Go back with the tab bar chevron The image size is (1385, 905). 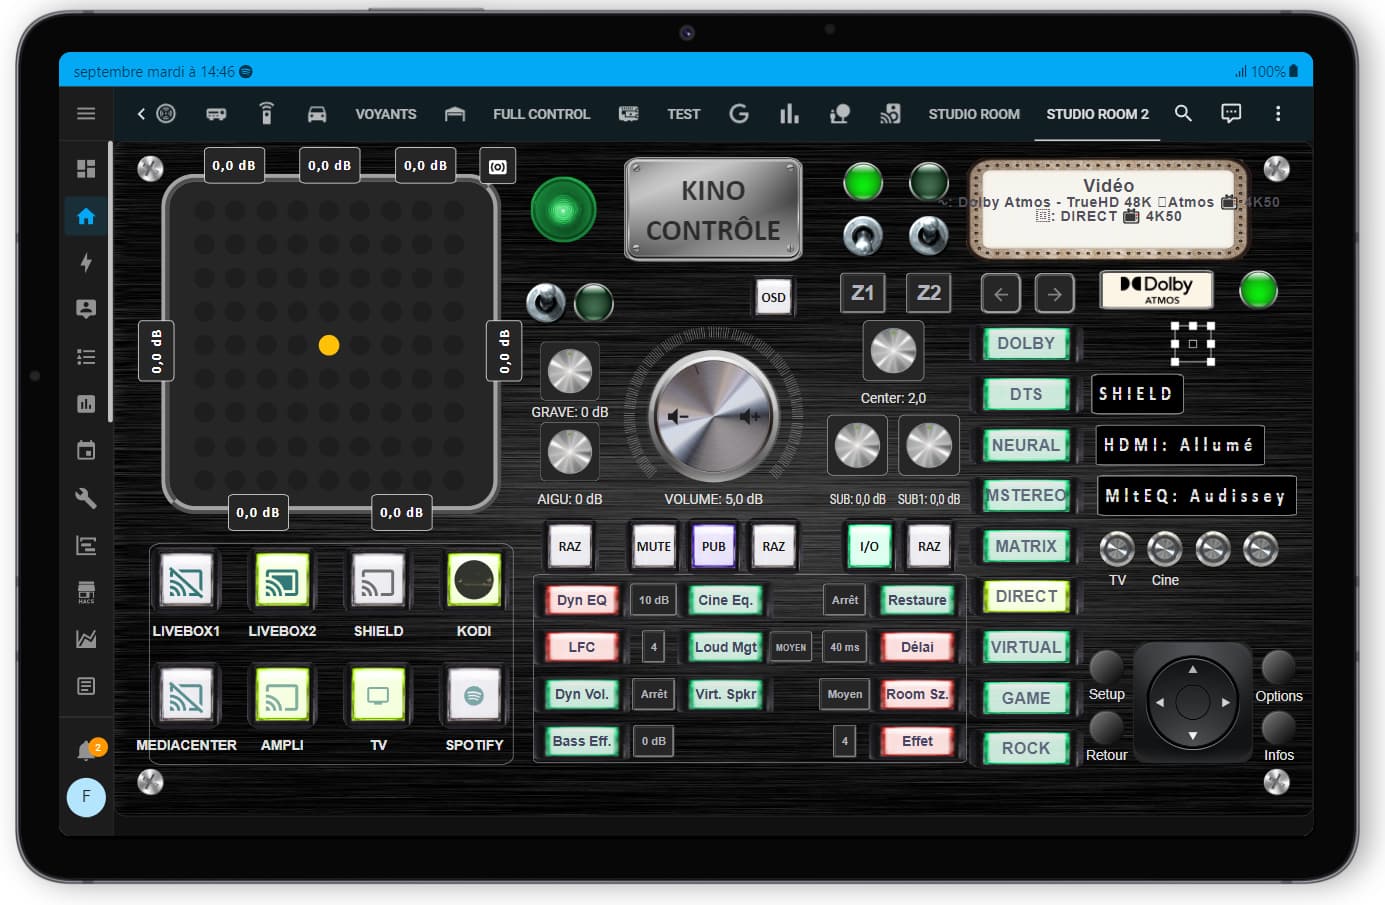pos(141,113)
